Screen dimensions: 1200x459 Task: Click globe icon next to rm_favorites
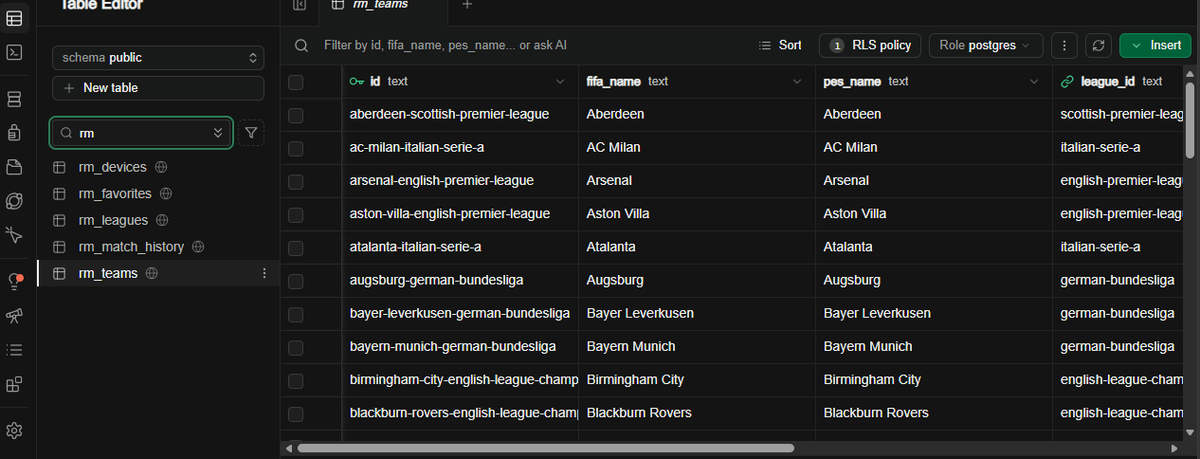(165, 193)
